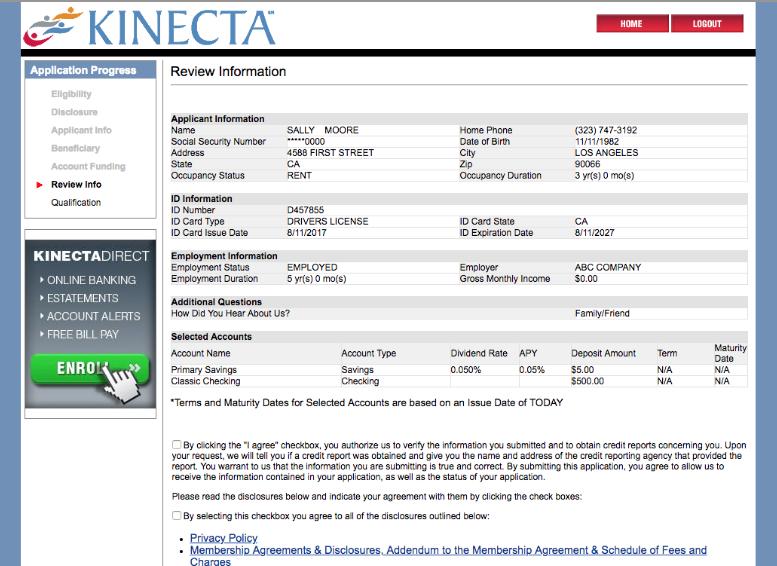Click the ID expiration date 8/11/2027
This screenshot has height=566, width=777.
tap(594, 232)
